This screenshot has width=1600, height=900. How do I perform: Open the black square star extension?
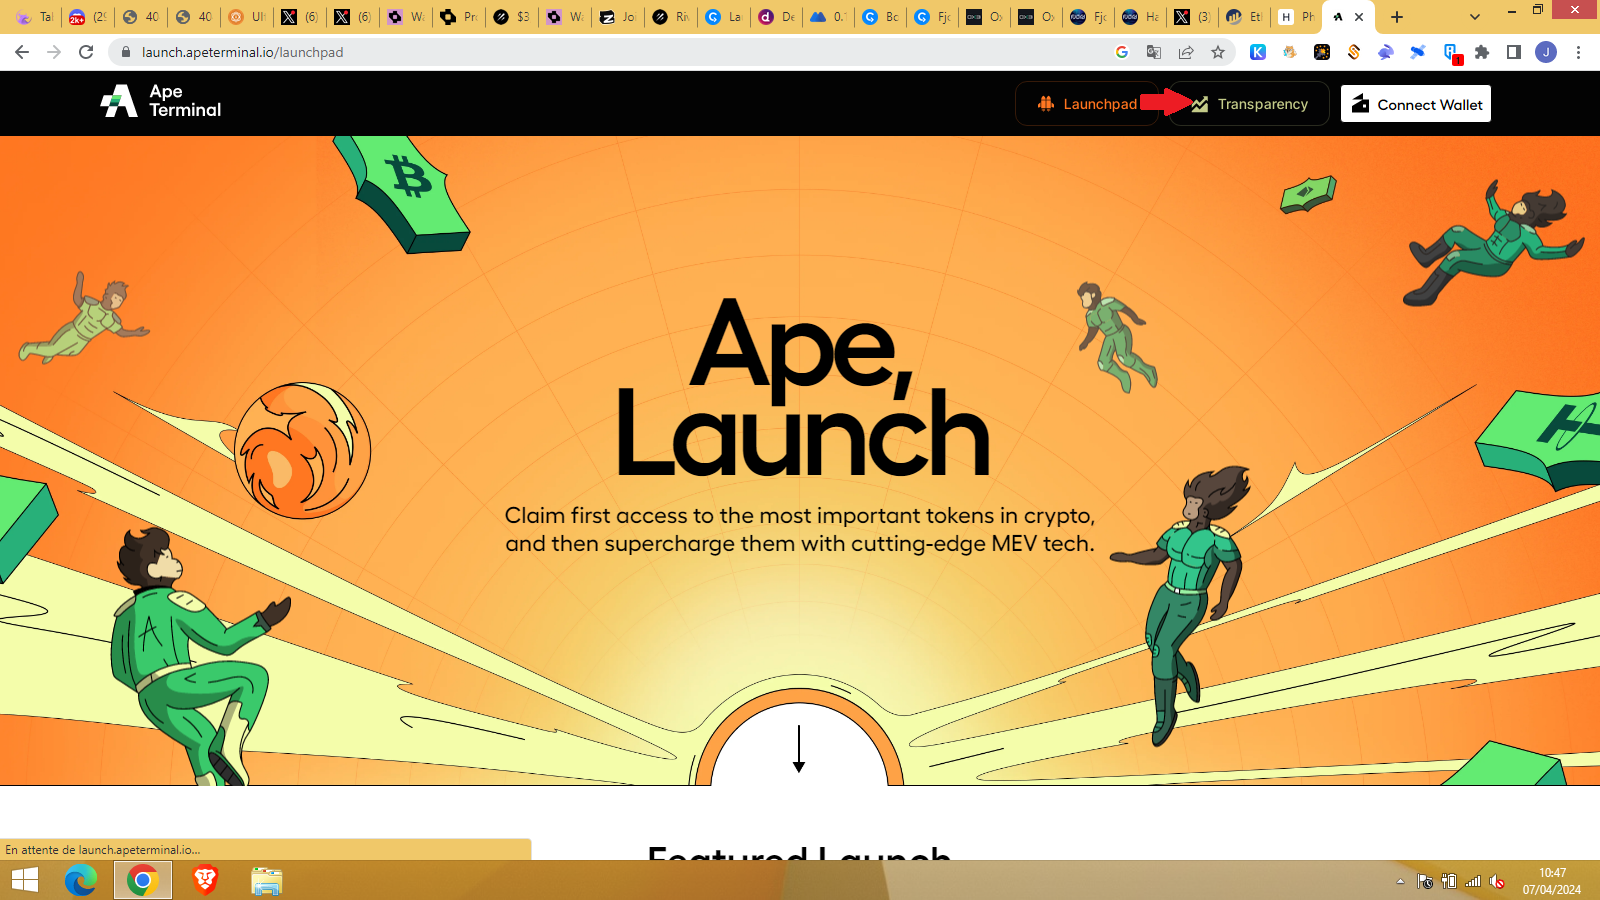pyautogui.click(x=1322, y=52)
